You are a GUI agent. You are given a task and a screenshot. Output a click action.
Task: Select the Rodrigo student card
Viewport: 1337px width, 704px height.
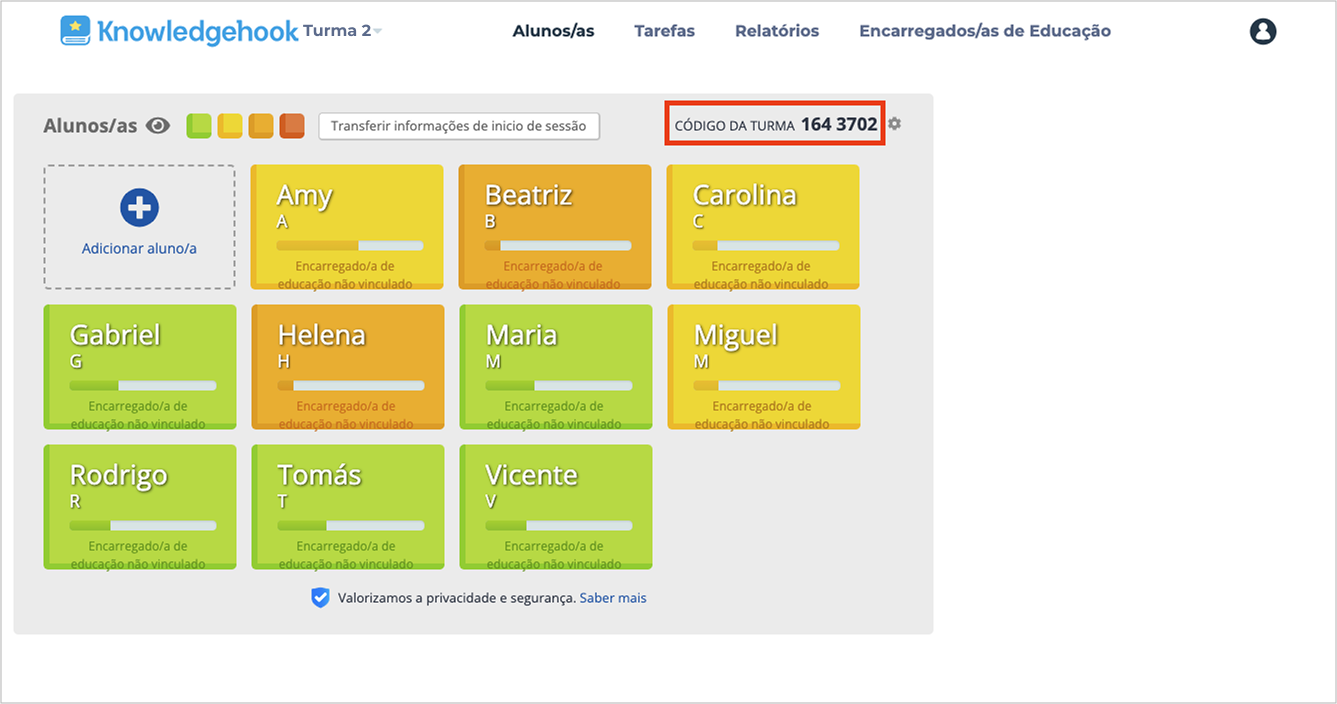(x=140, y=507)
